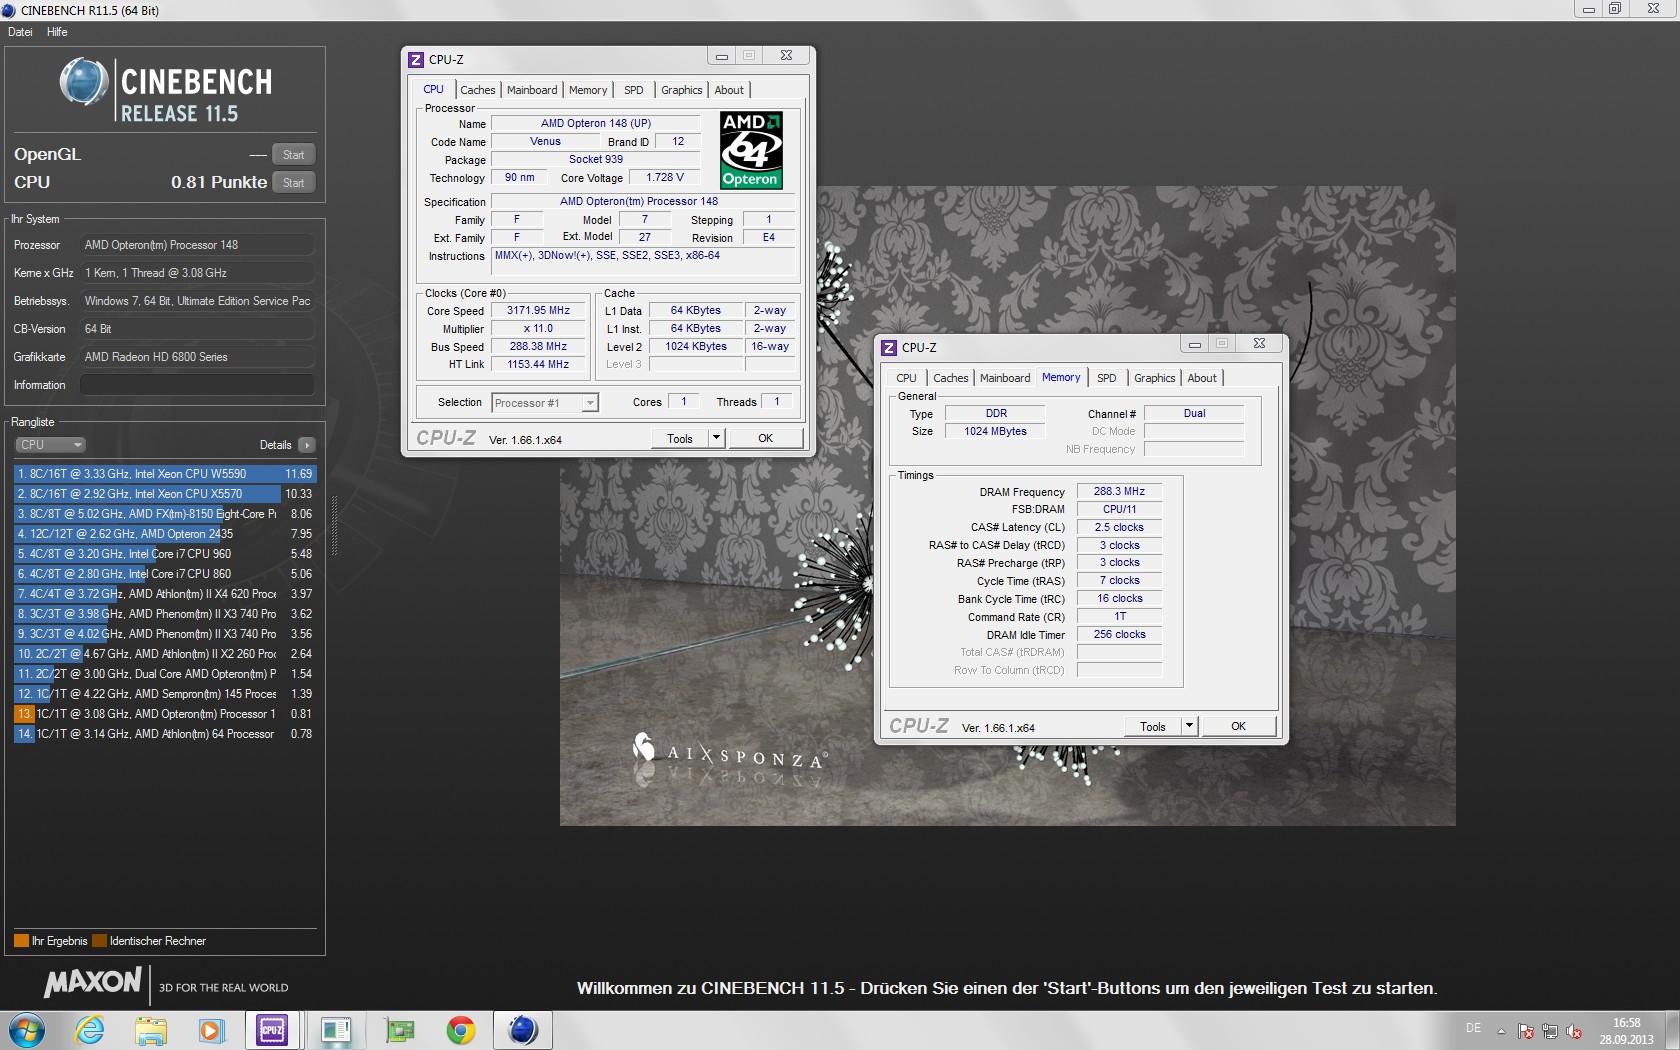This screenshot has width=1680, height=1050.
Task: Click the Ihr Ergebnis orange legend swatch
Action: coord(21,941)
